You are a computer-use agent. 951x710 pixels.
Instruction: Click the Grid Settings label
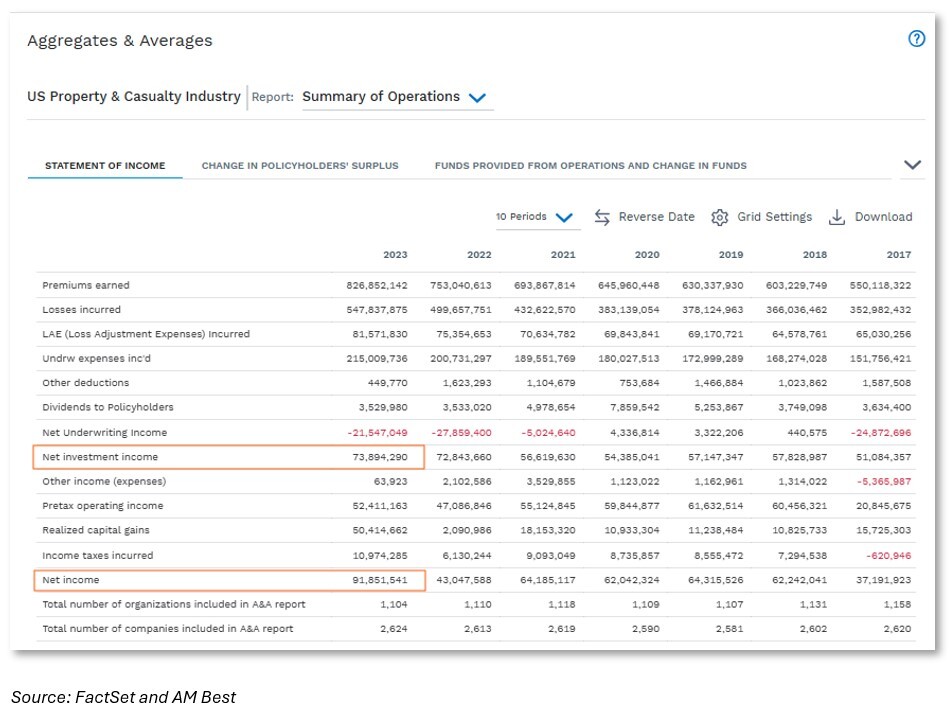[774, 217]
